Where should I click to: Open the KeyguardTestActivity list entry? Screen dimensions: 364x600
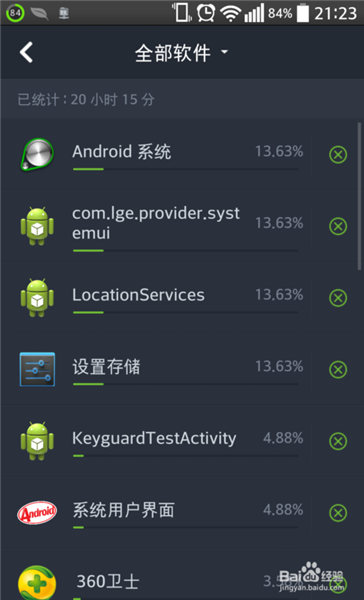coord(179,441)
